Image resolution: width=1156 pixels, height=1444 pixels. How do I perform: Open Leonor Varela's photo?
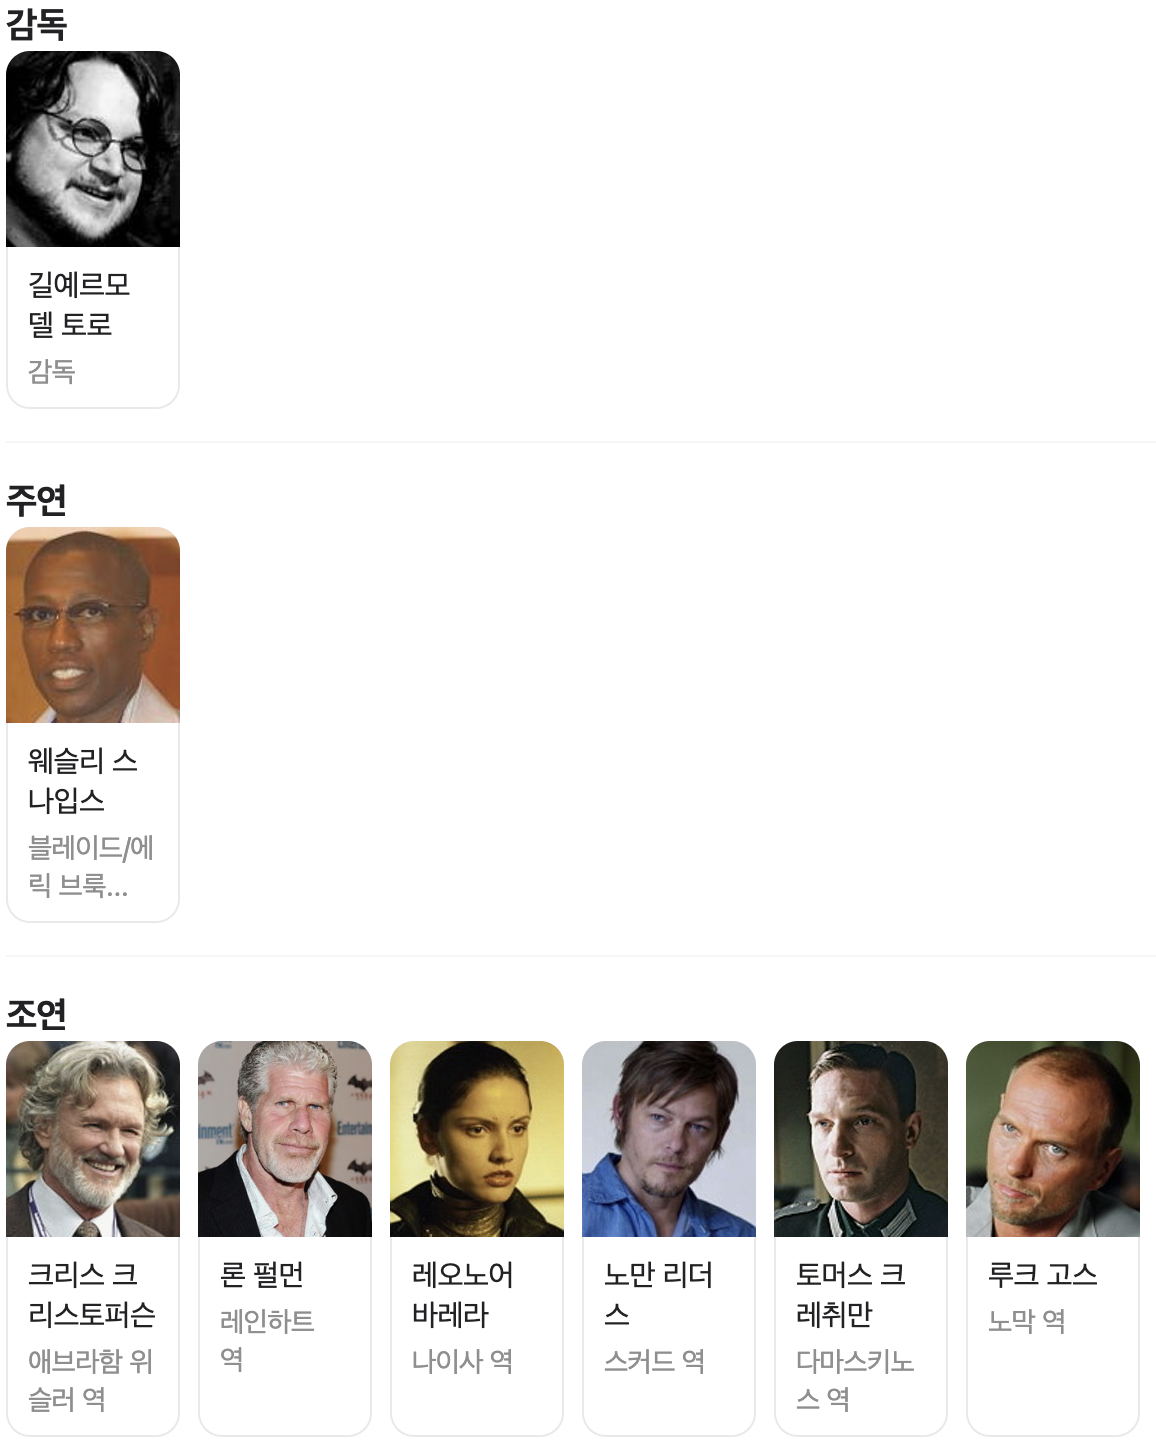(477, 1139)
